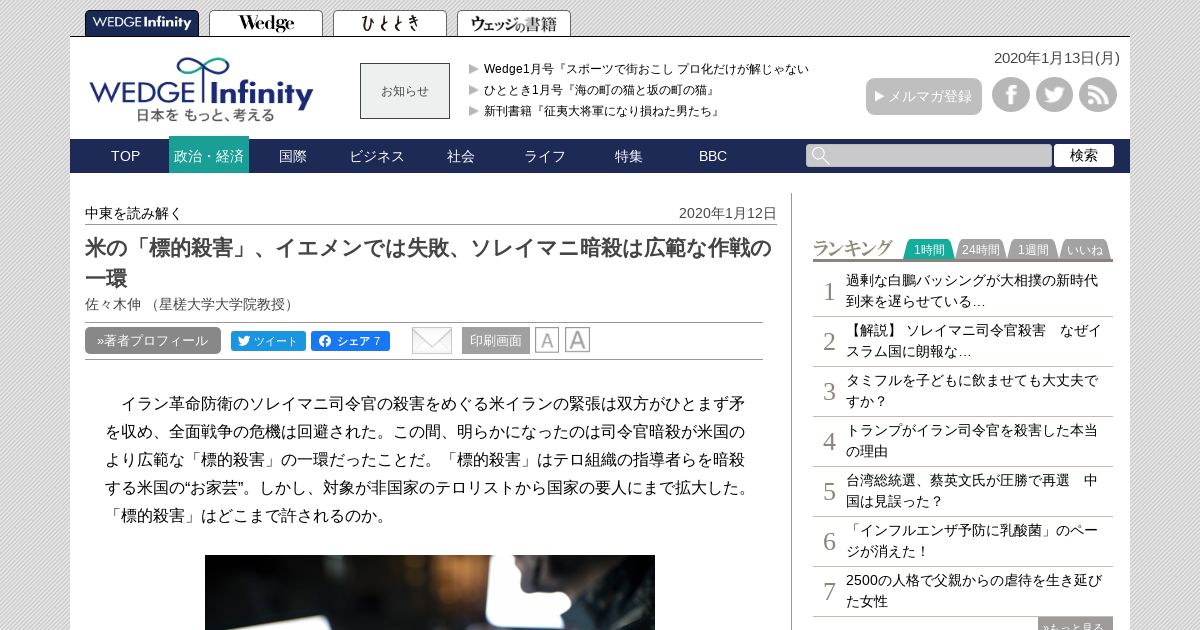This screenshot has height=630, width=1200.
Task: Click the 印刷画面 print button
Action: pyautogui.click(x=496, y=340)
